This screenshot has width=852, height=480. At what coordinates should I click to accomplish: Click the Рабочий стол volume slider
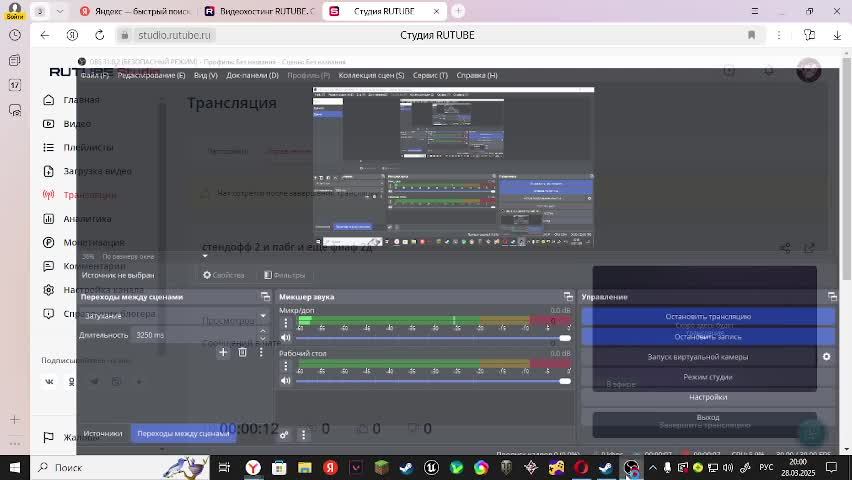coord(433,381)
